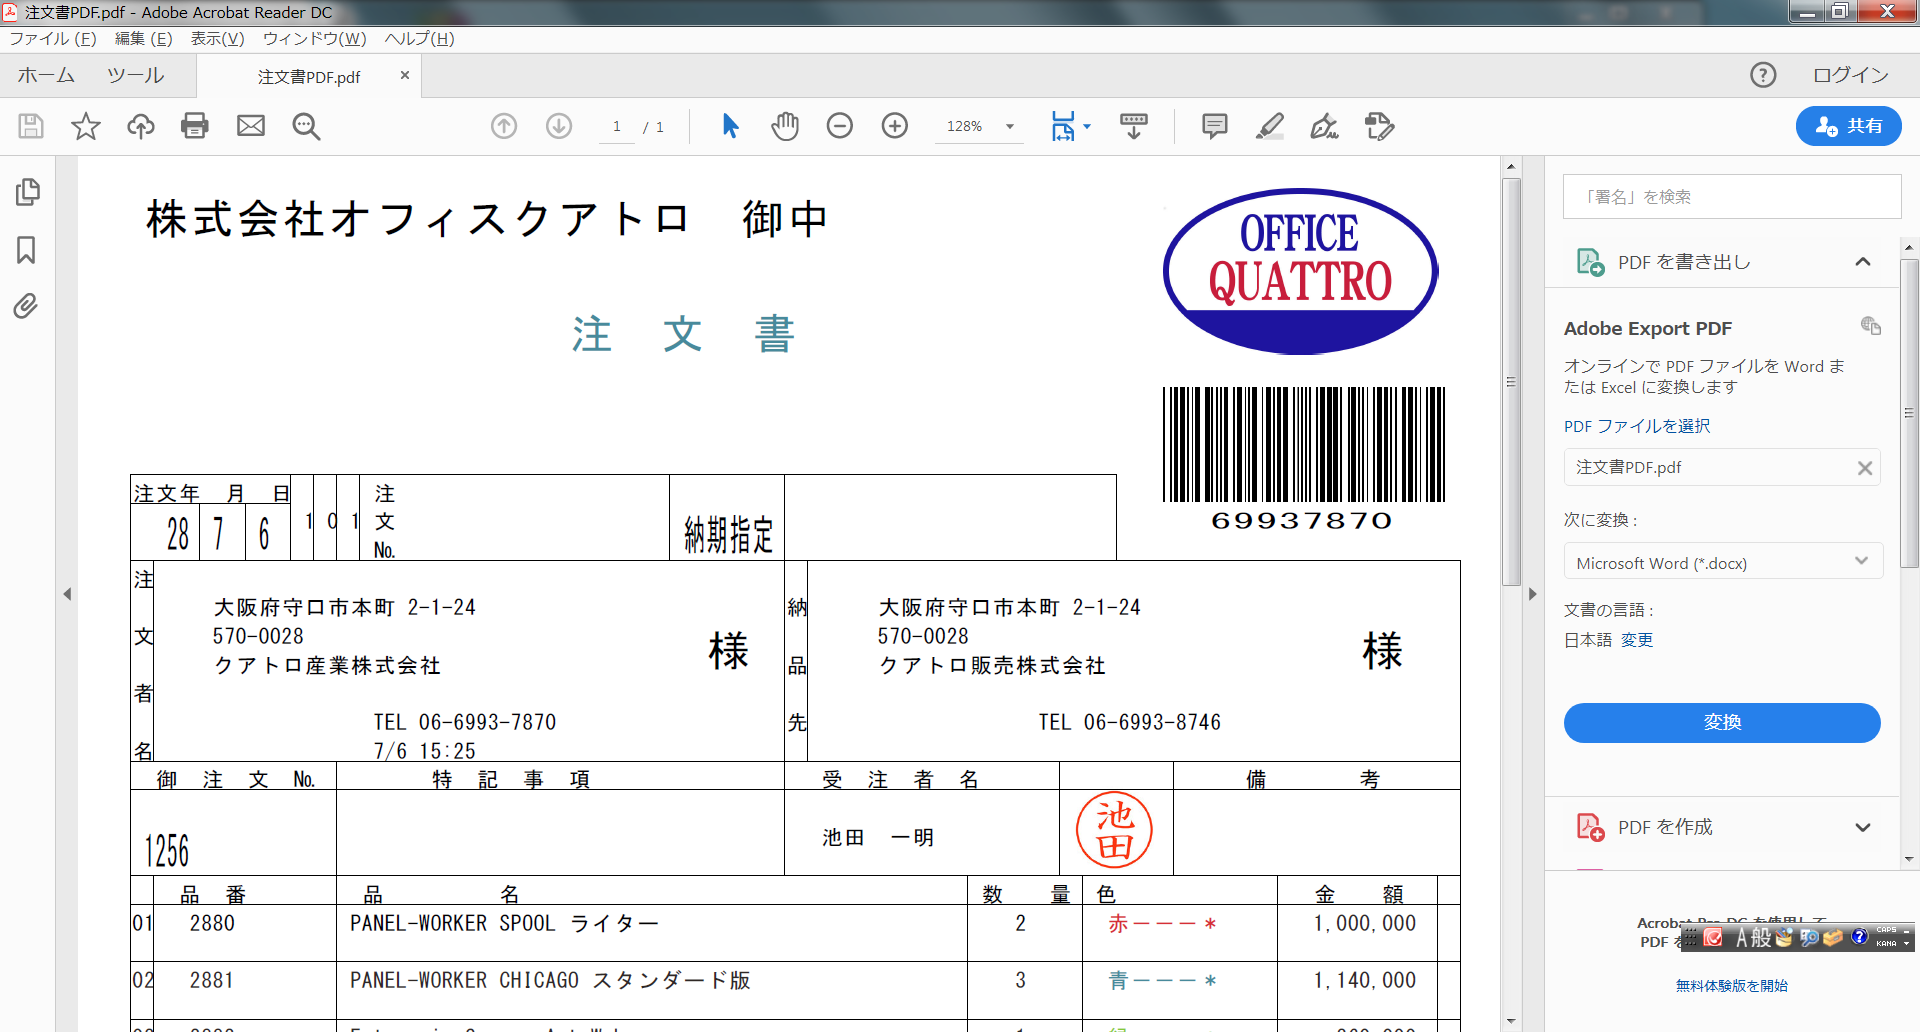Click the email envelope icon
The image size is (1920, 1032).
(x=251, y=126)
